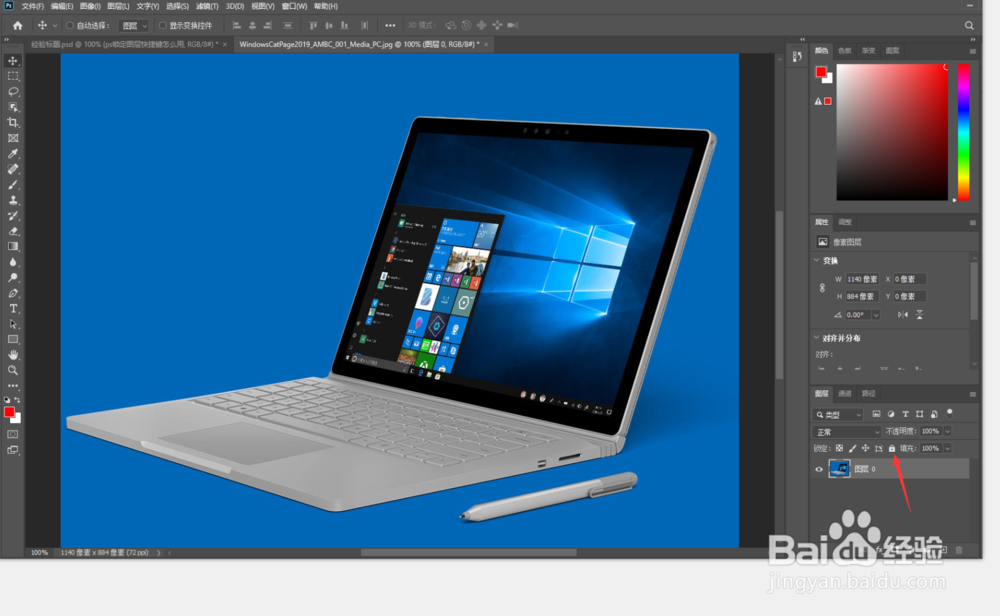The image size is (1000, 616).
Task: Switch to the 通道 channels tab
Action: click(x=844, y=393)
